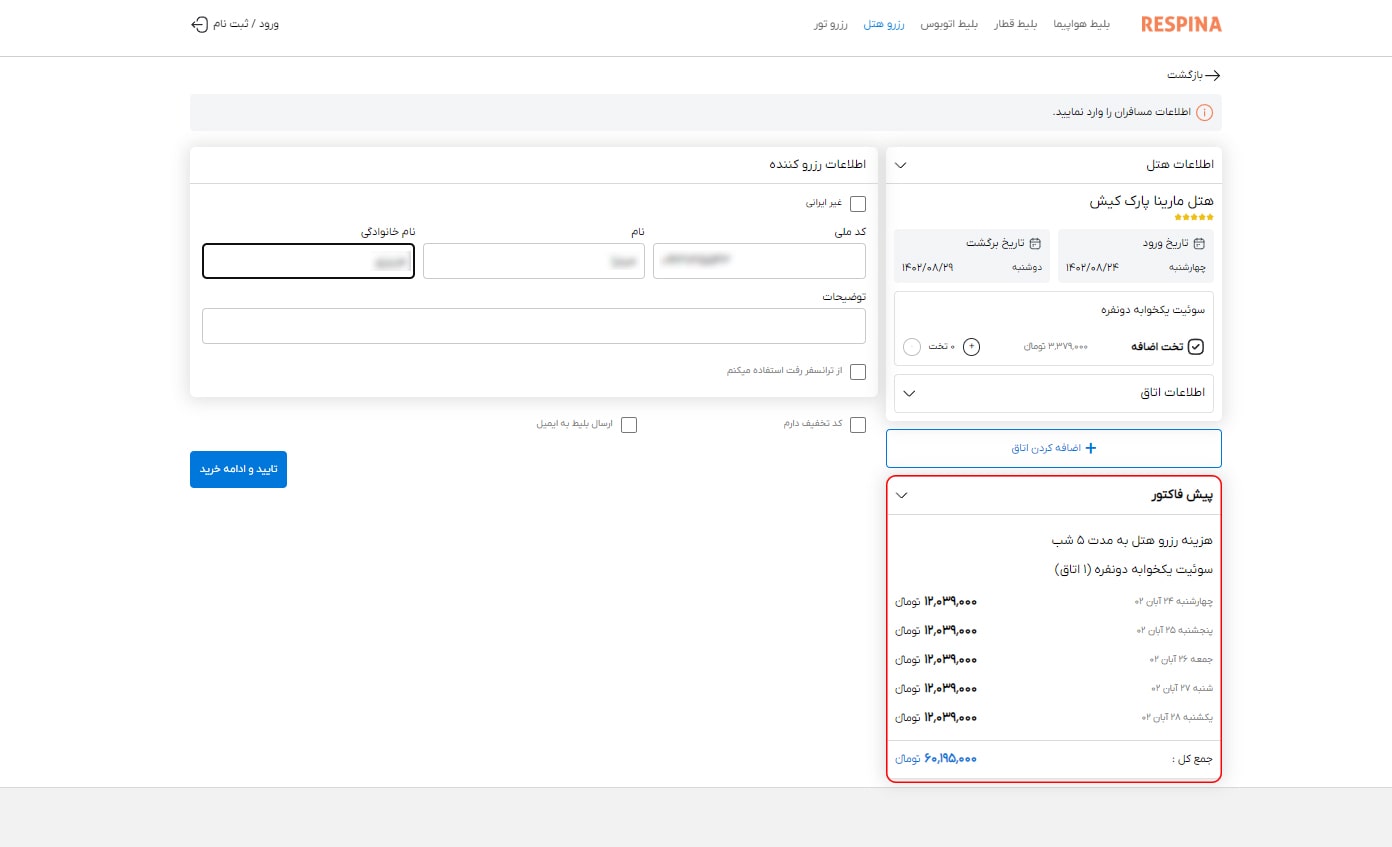Click the RESPINA logo
1392x847 pixels.
1181,24
